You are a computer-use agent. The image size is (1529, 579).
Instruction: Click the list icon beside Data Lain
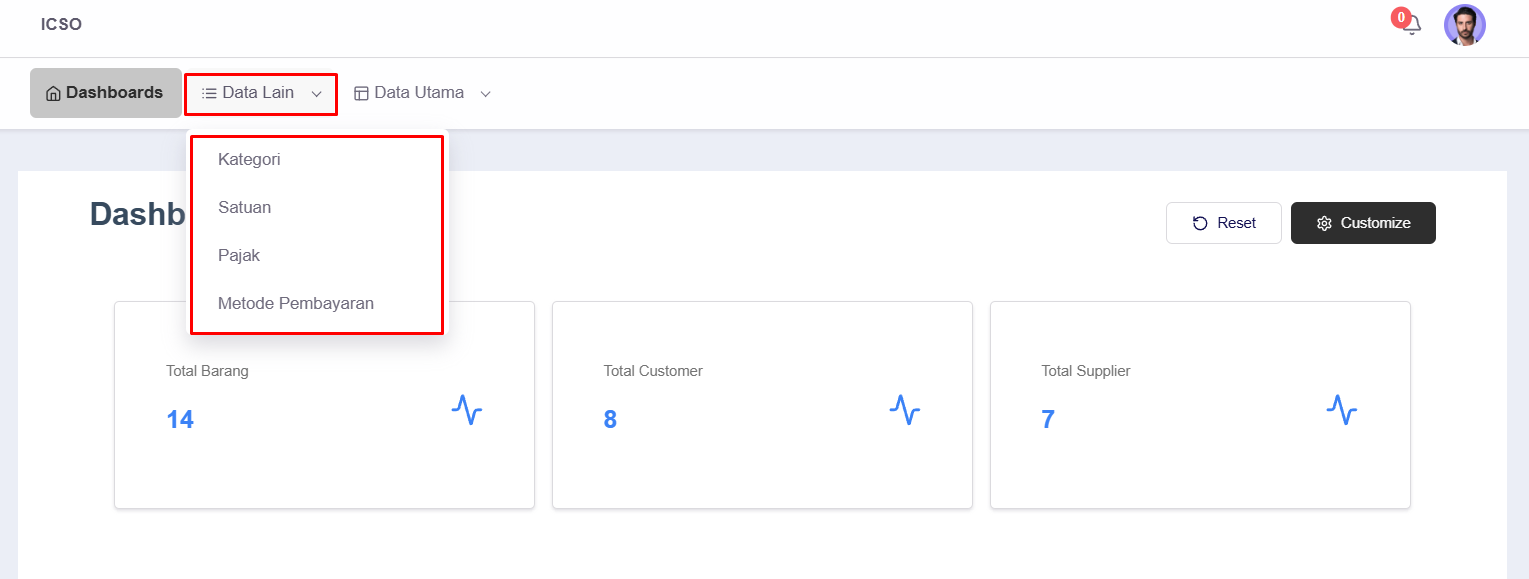209,93
